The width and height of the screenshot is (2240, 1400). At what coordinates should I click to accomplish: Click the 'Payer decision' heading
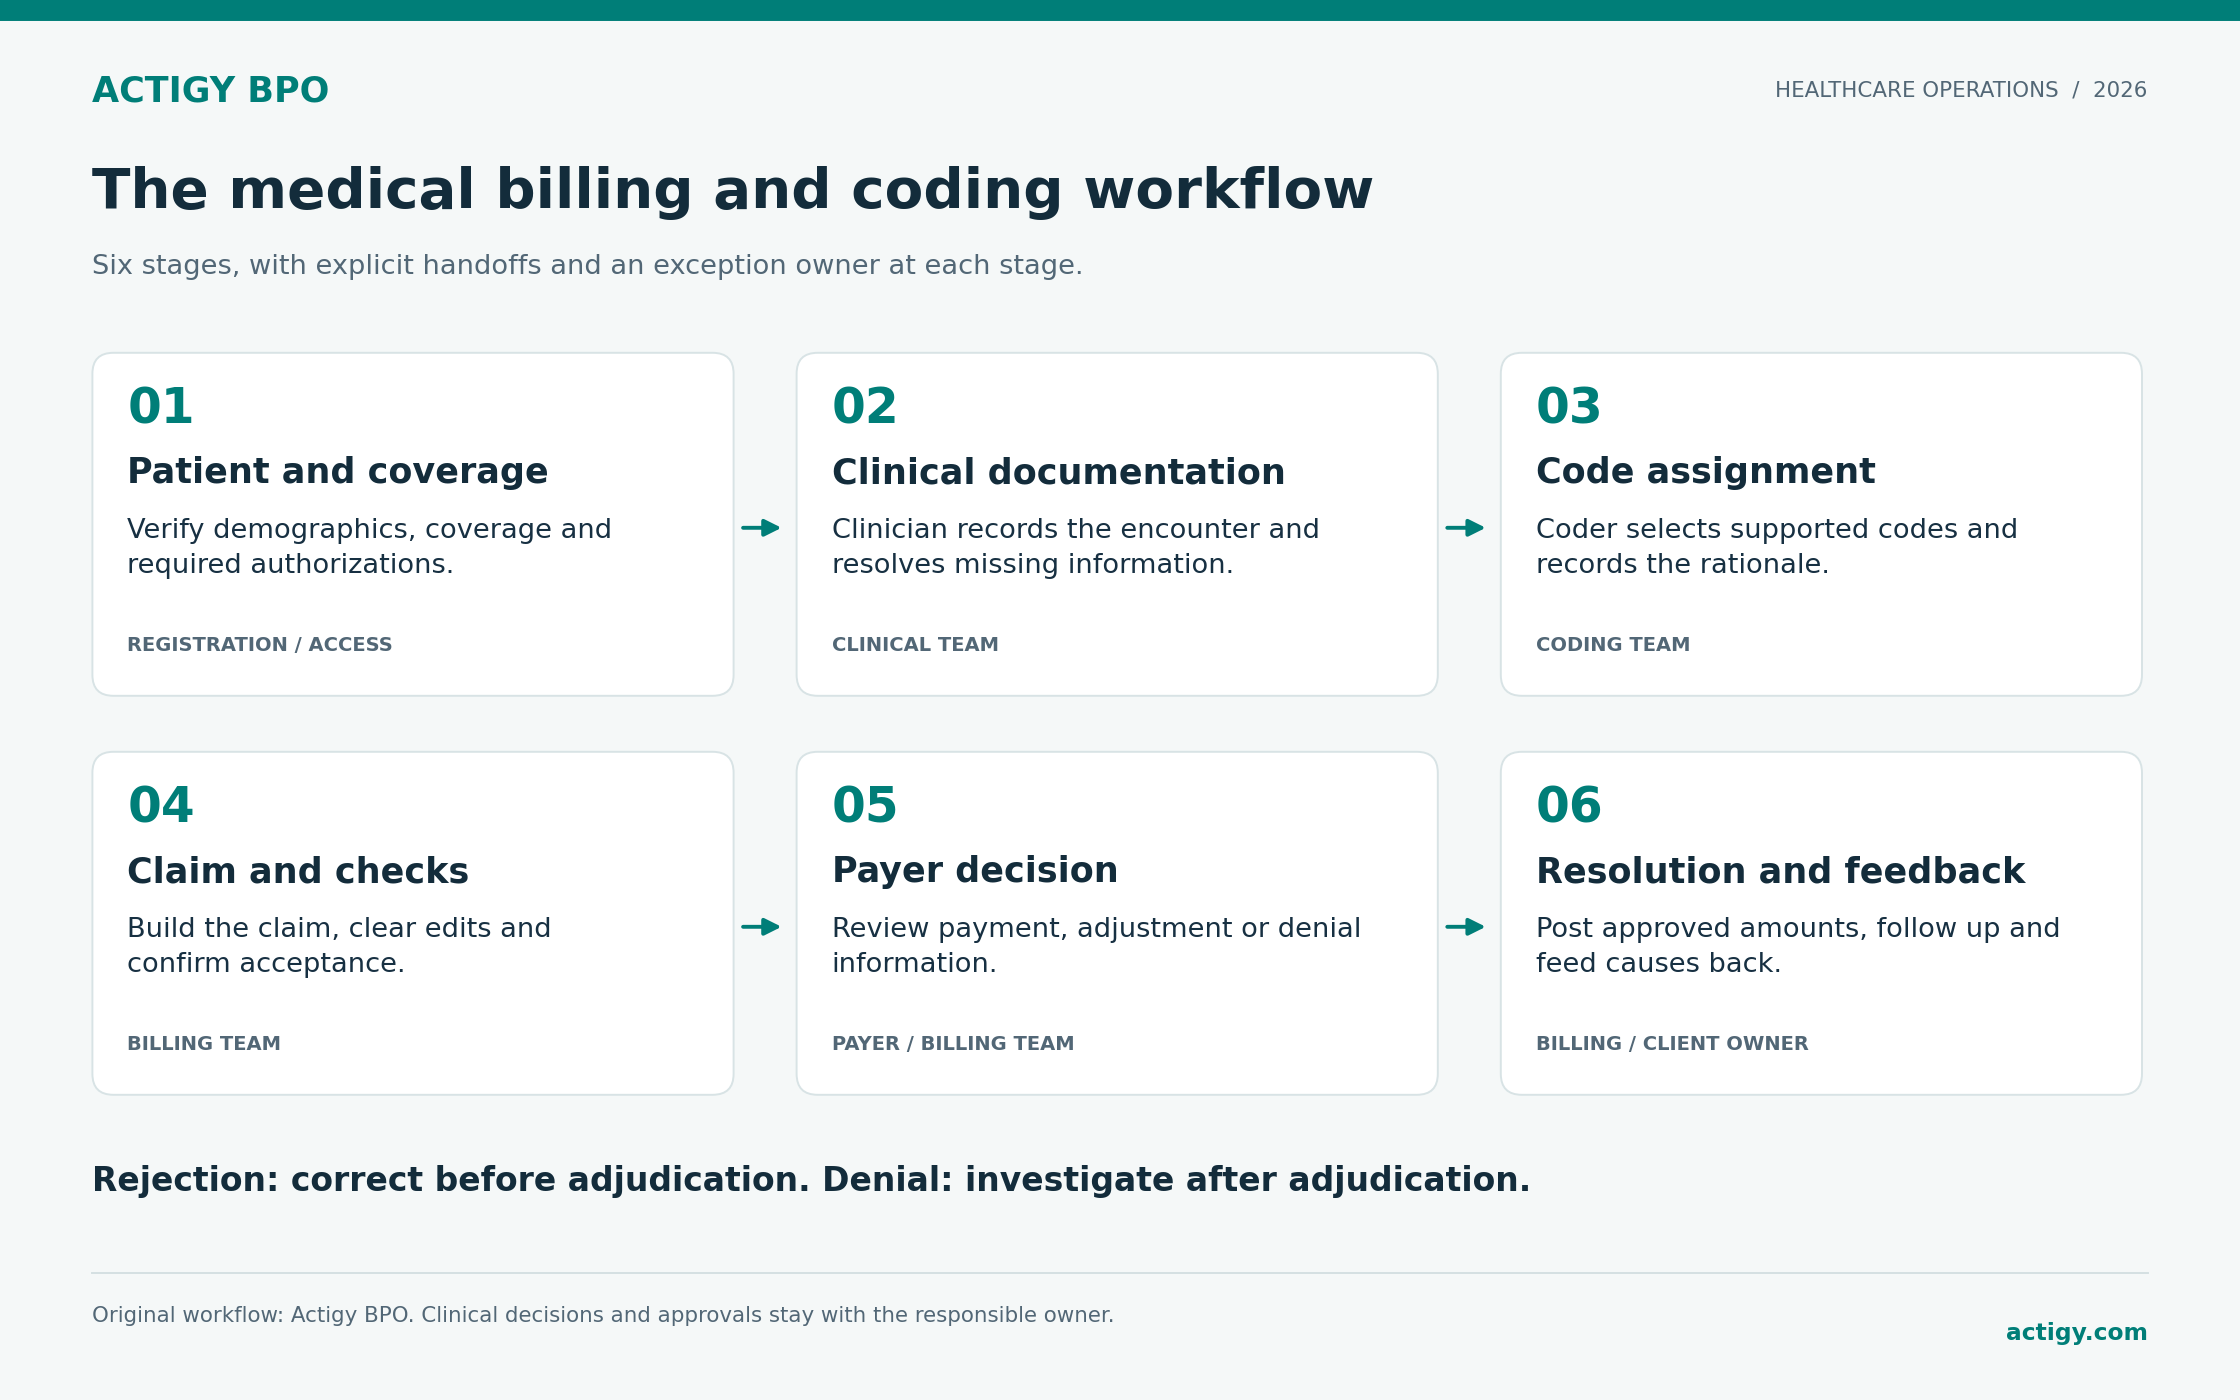click(x=975, y=871)
